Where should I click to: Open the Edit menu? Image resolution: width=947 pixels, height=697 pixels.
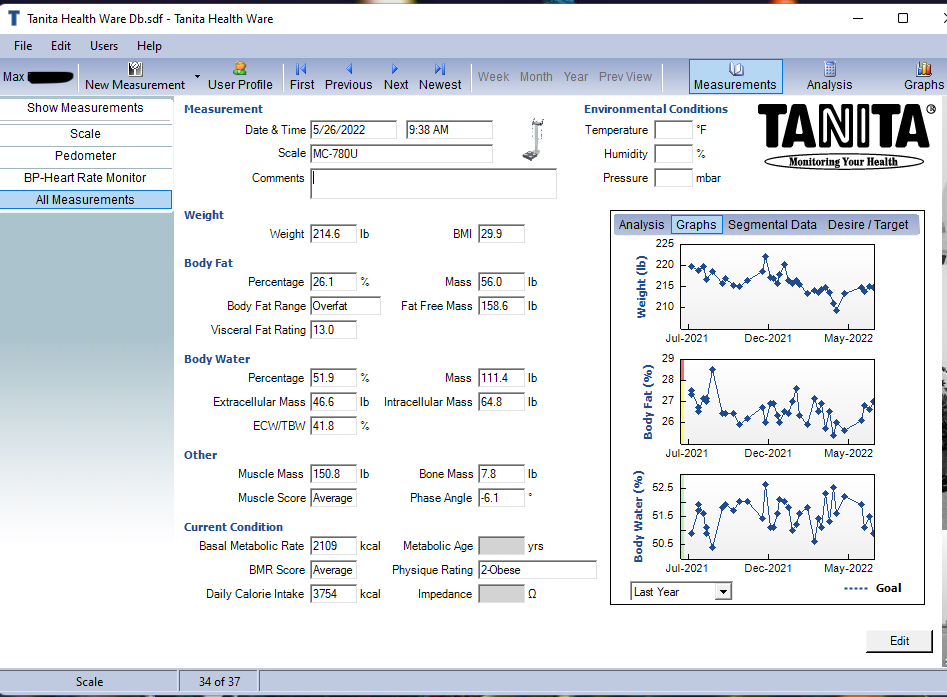click(x=60, y=46)
